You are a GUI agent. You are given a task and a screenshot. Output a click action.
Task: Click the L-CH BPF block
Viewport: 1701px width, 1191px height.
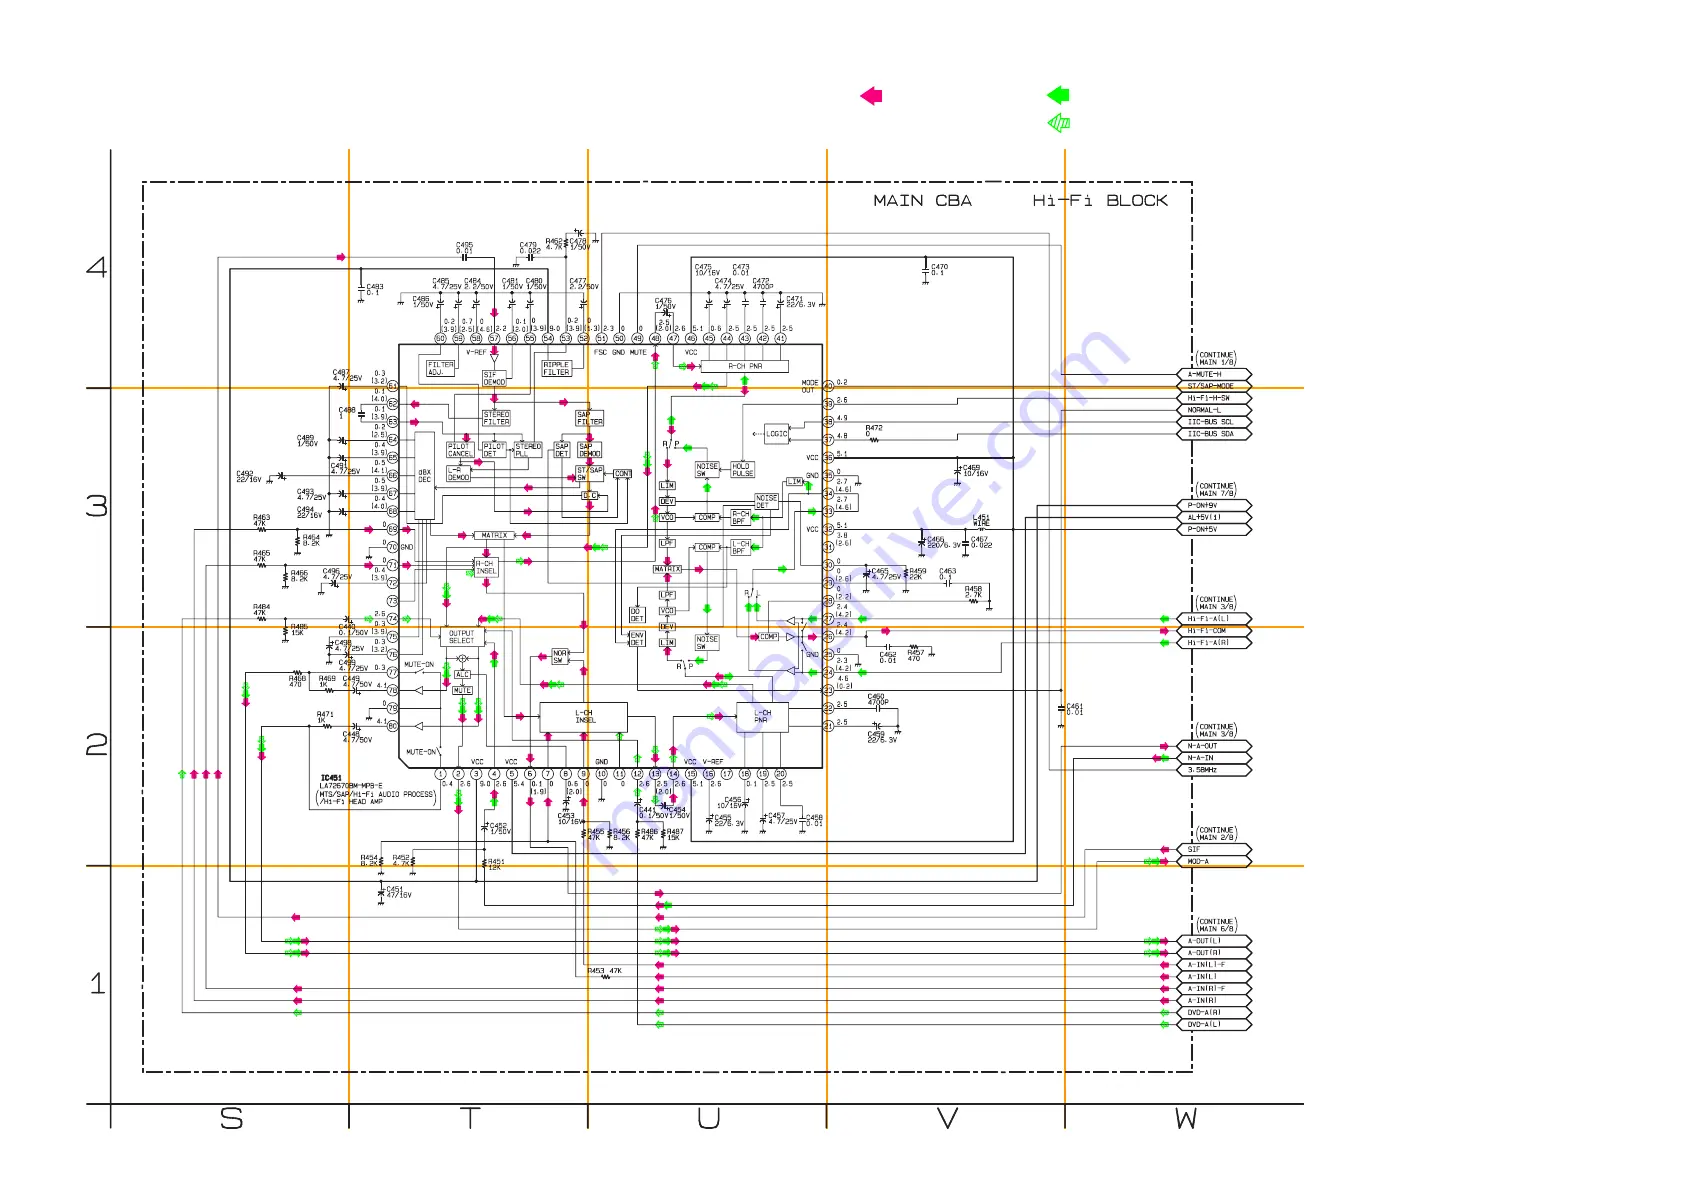click(x=740, y=547)
